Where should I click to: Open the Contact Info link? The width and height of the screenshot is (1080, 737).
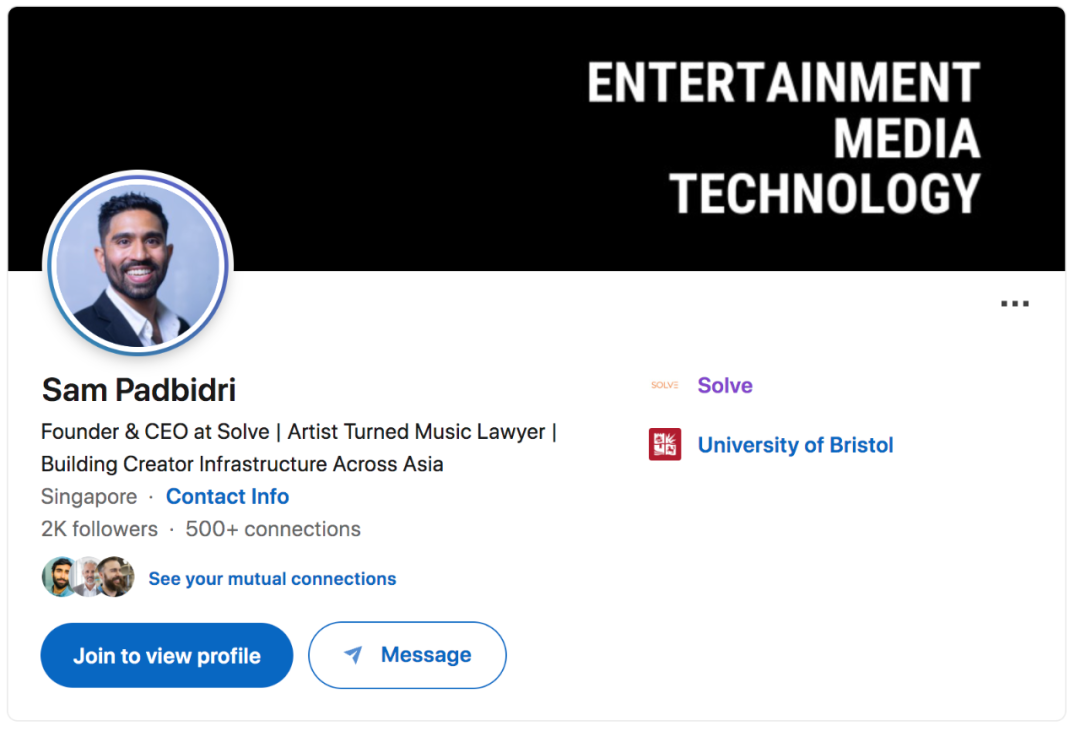pyautogui.click(x=227, y=497)
